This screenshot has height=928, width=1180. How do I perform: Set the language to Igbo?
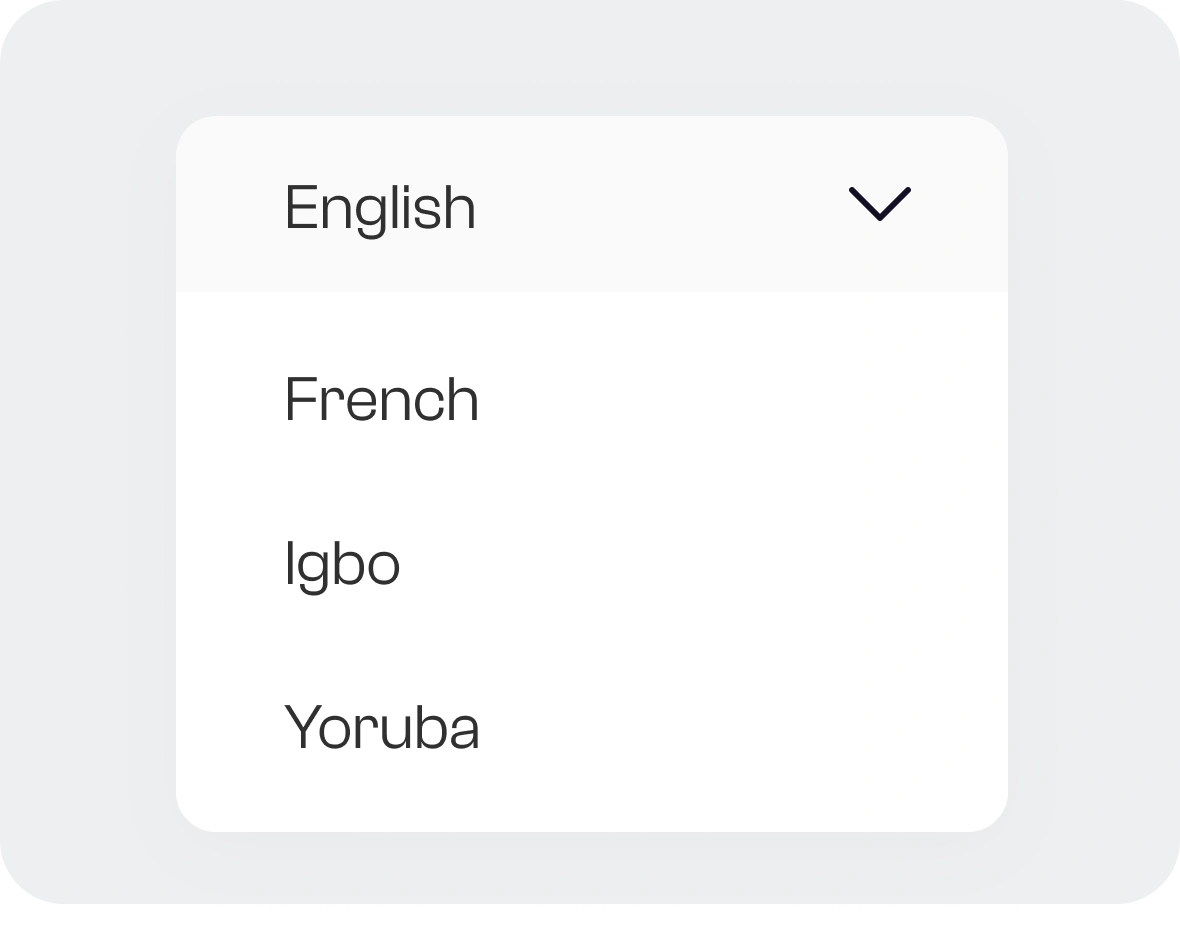343,563
